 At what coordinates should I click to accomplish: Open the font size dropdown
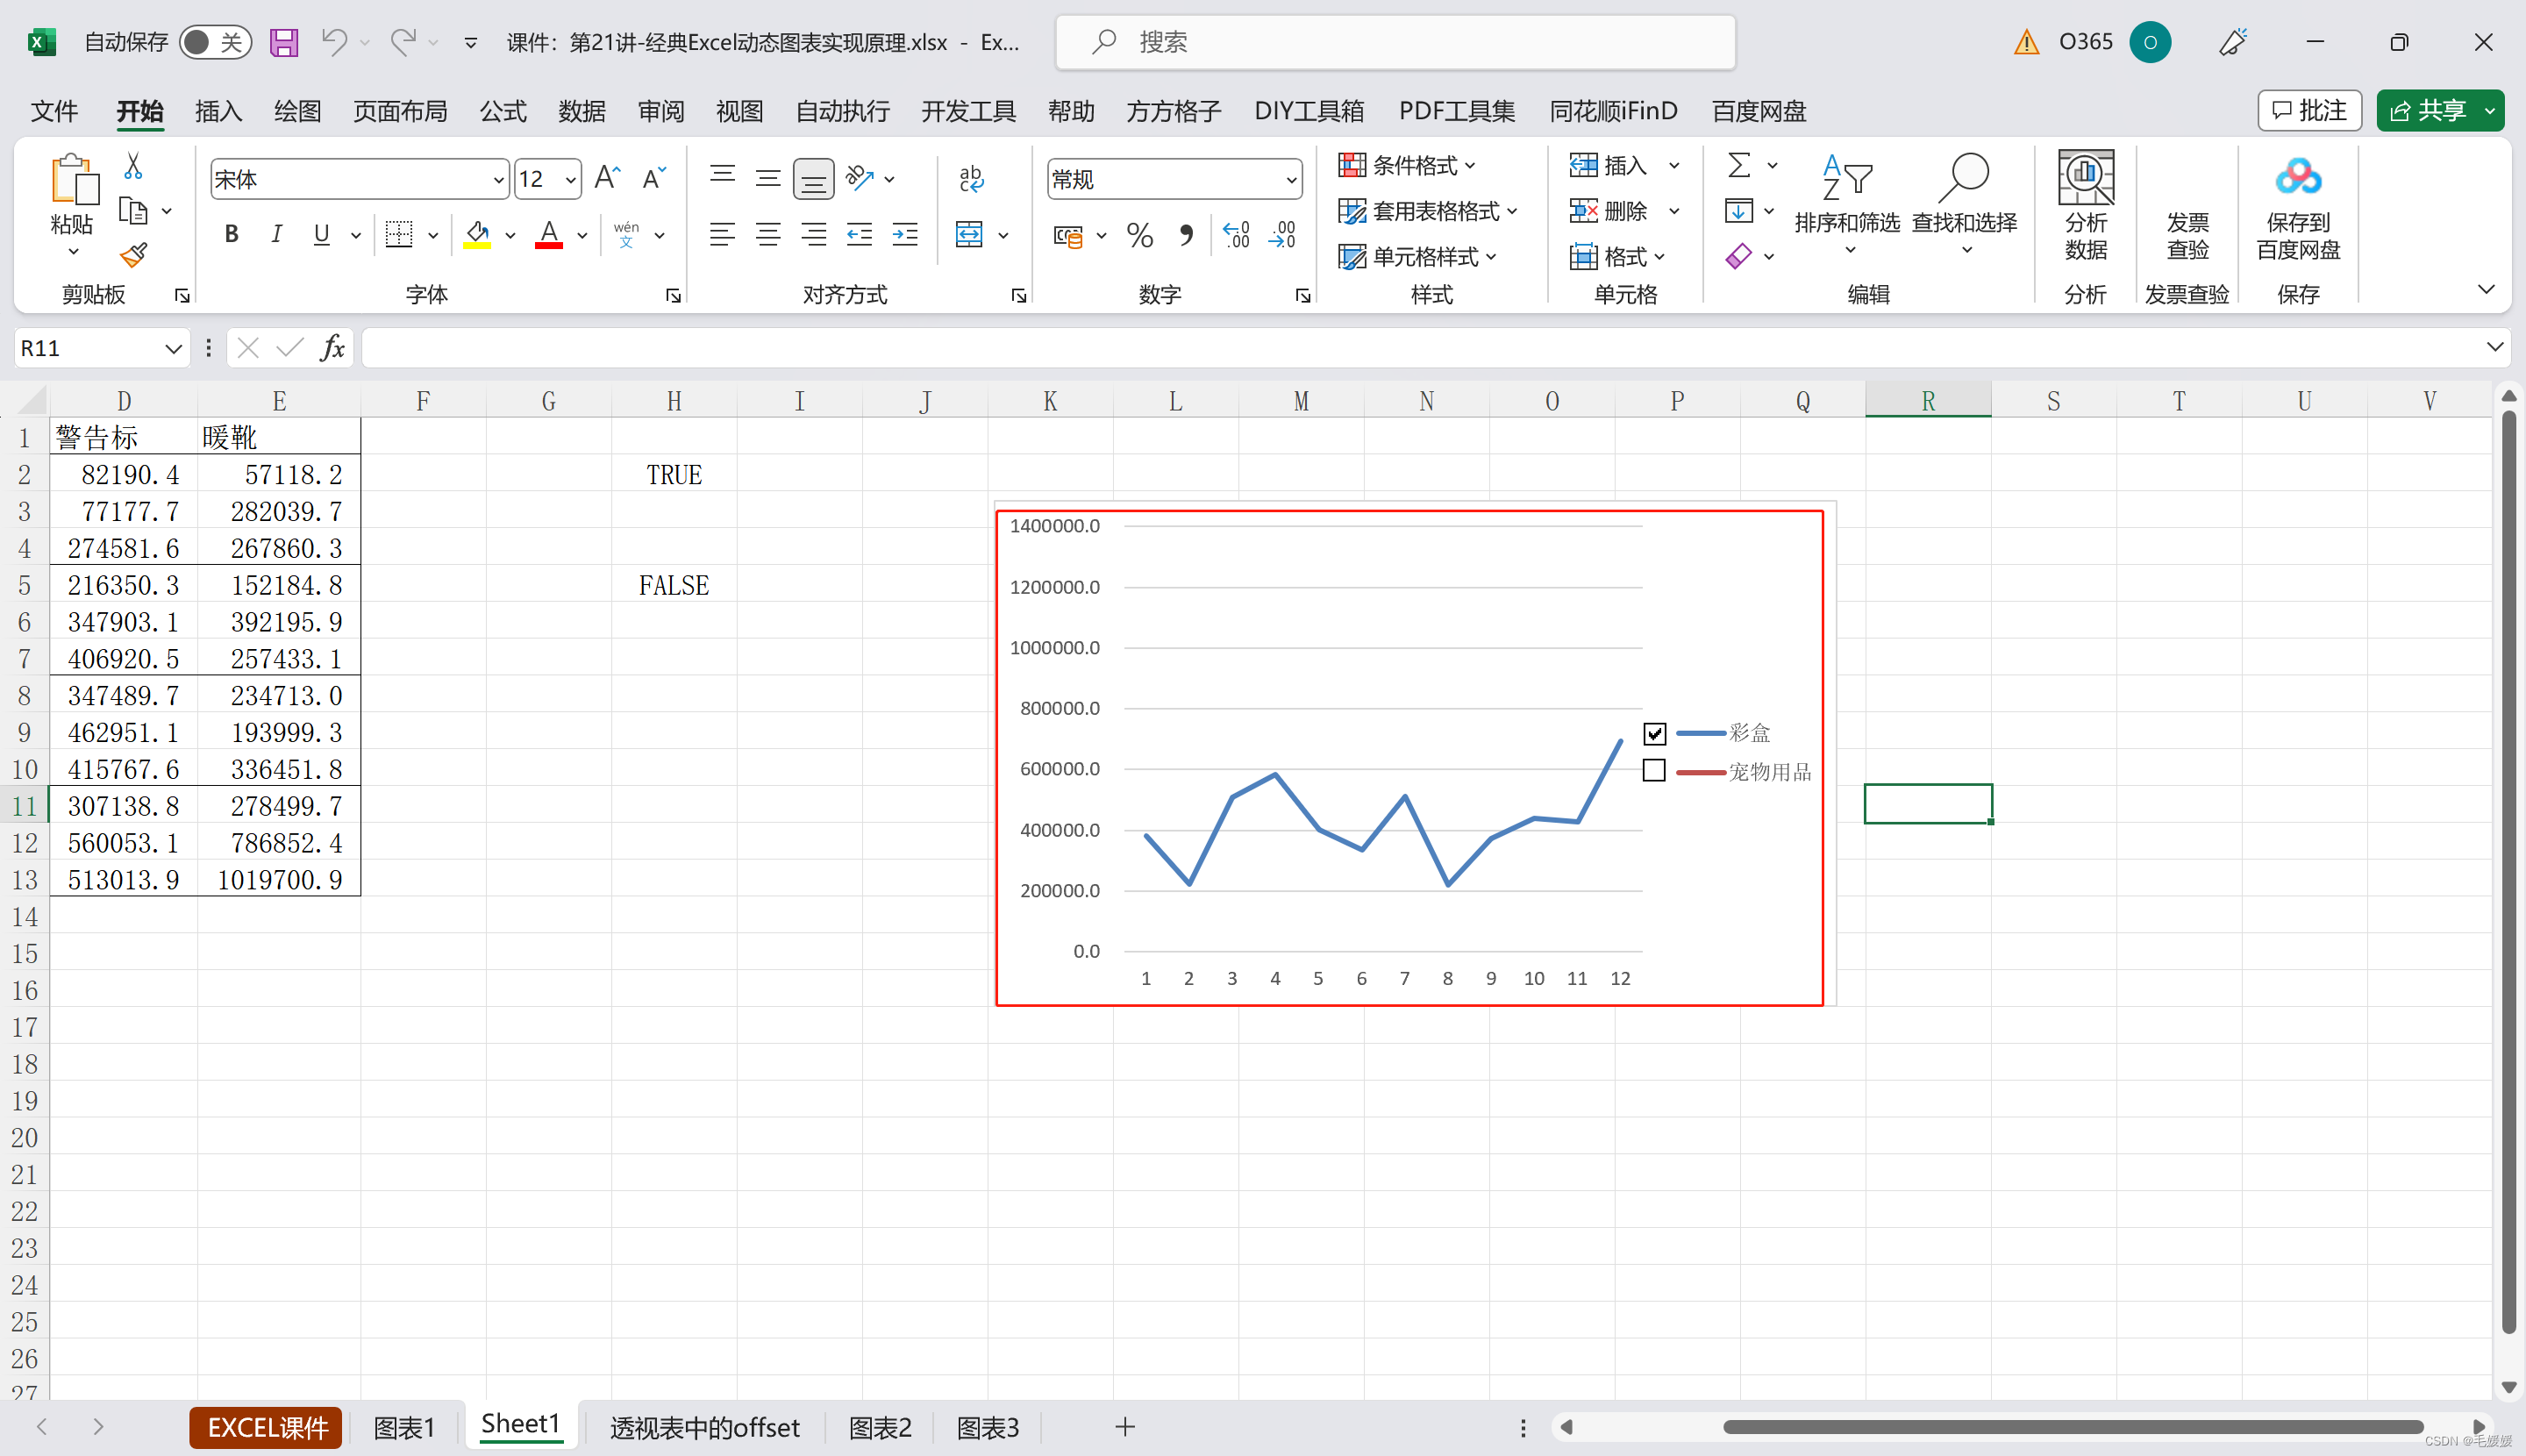pyautogui.click(x=570, y=180)
